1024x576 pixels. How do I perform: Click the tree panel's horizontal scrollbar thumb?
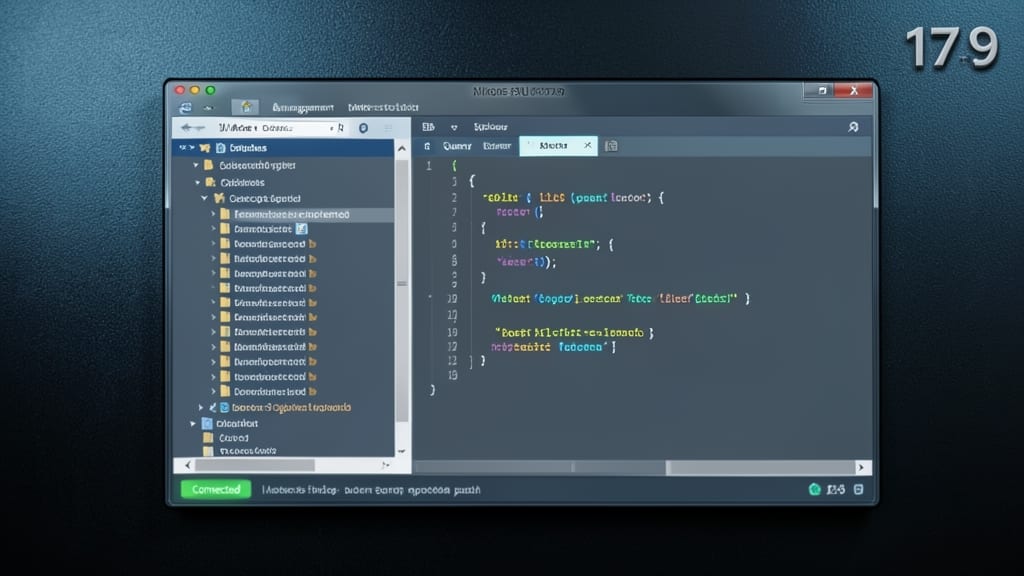click(x=255, y=465)
